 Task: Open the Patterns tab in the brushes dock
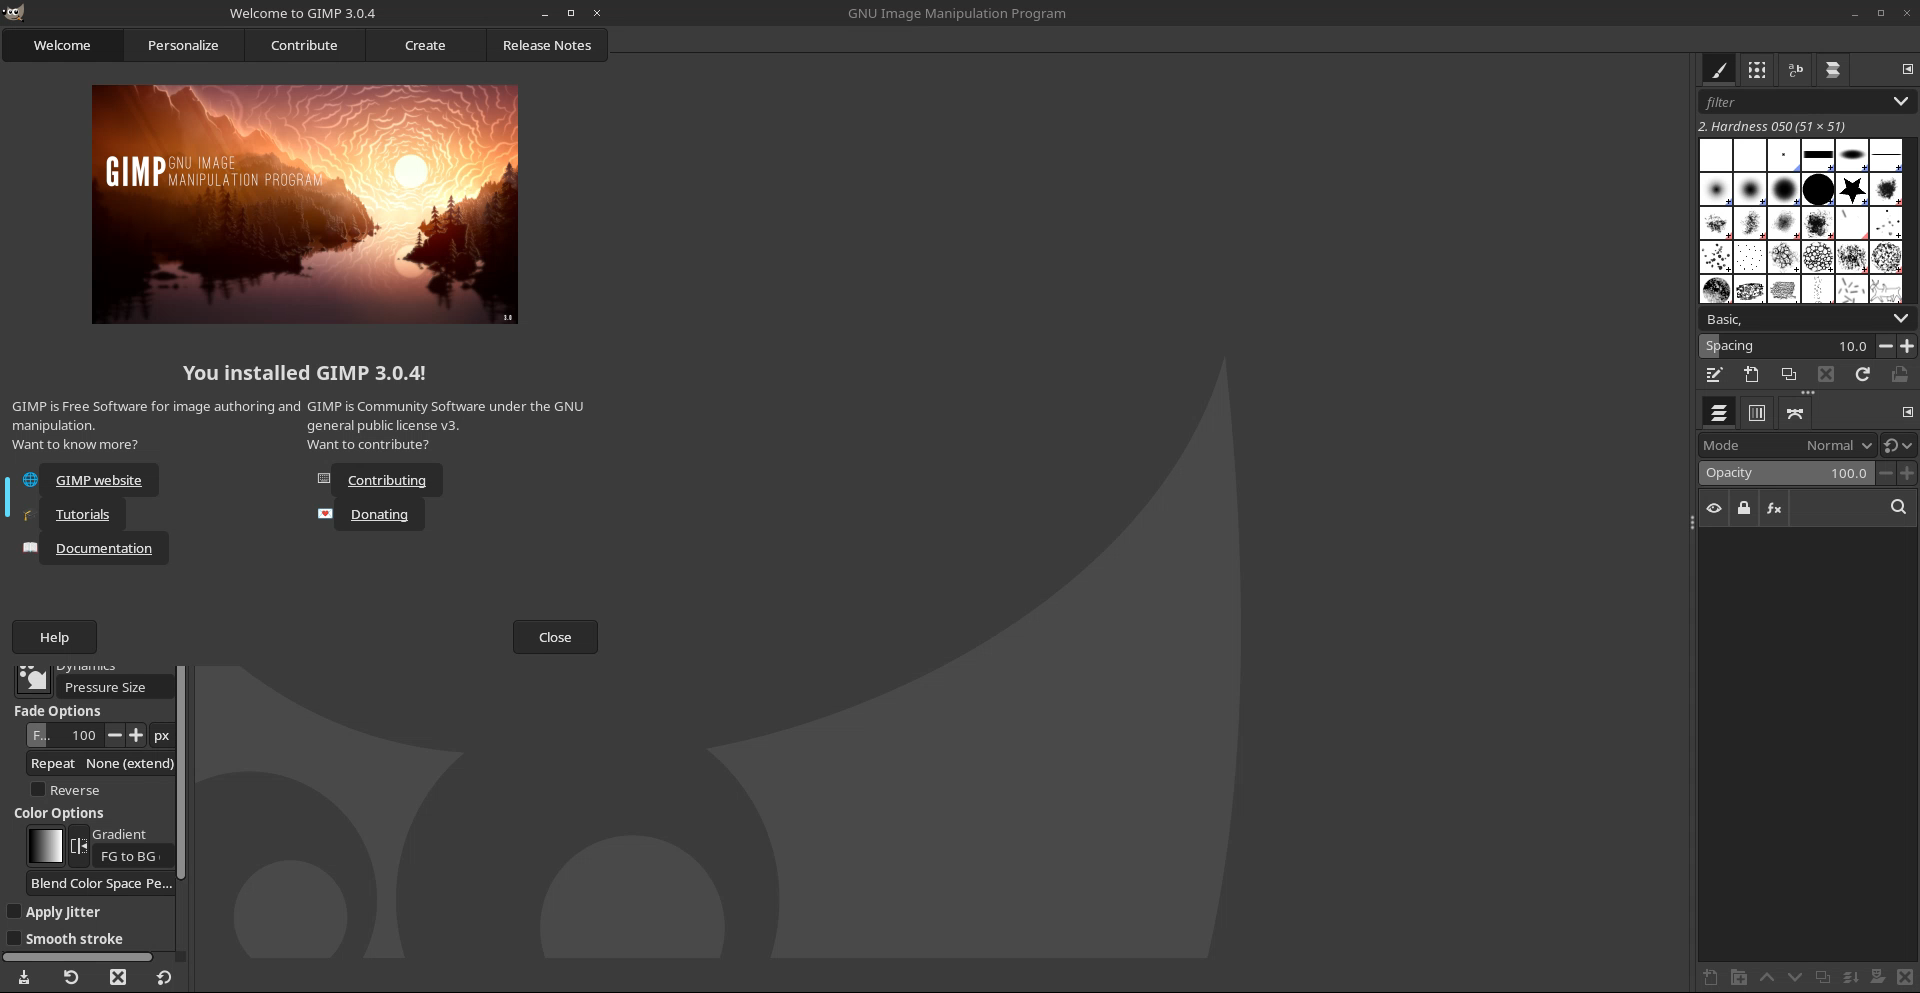pos(1756,70)
